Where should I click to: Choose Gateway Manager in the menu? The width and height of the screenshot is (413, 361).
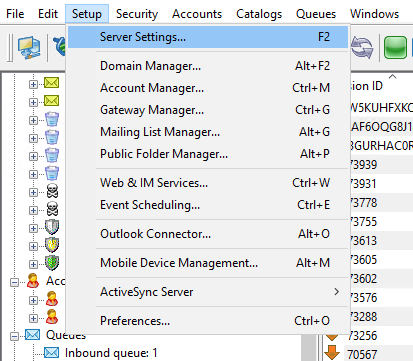tap(208, 110)
